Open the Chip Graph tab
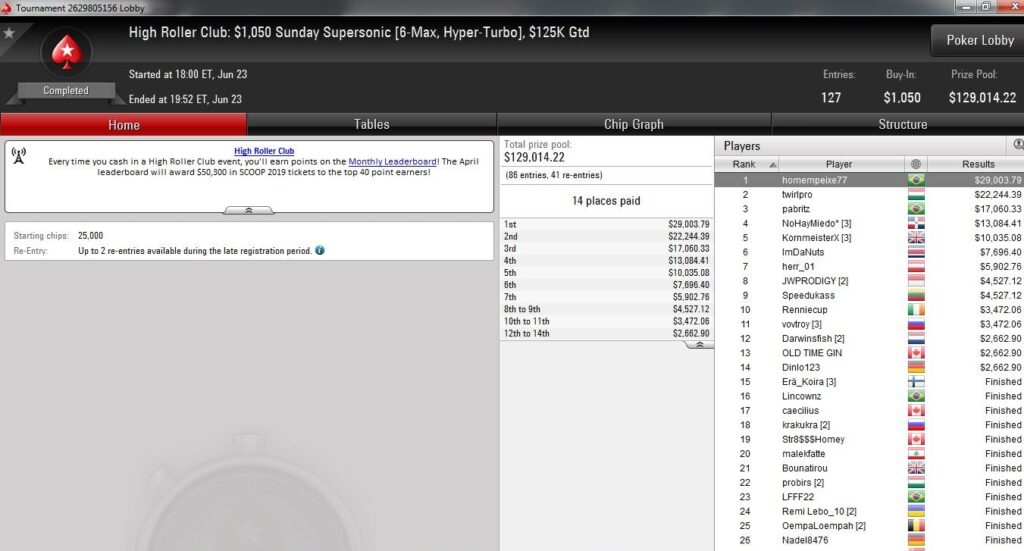This screenshot has width=1024, height=551. coord(633,124)
